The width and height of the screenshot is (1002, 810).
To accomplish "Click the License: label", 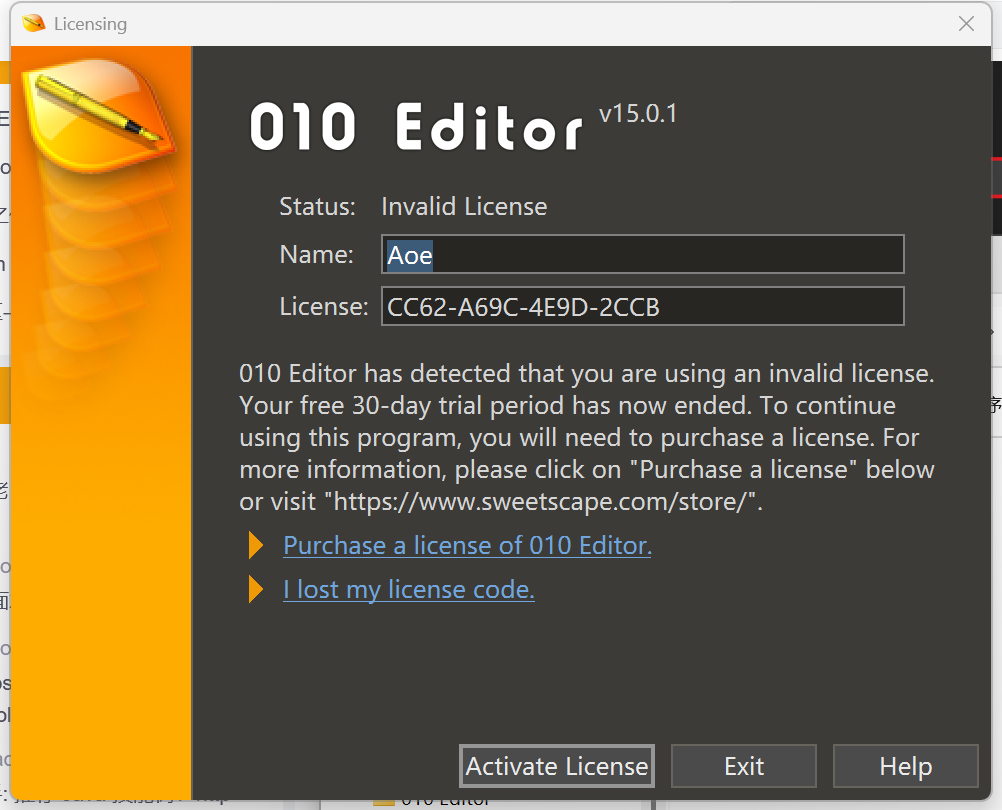I will (x=324, y=307).
